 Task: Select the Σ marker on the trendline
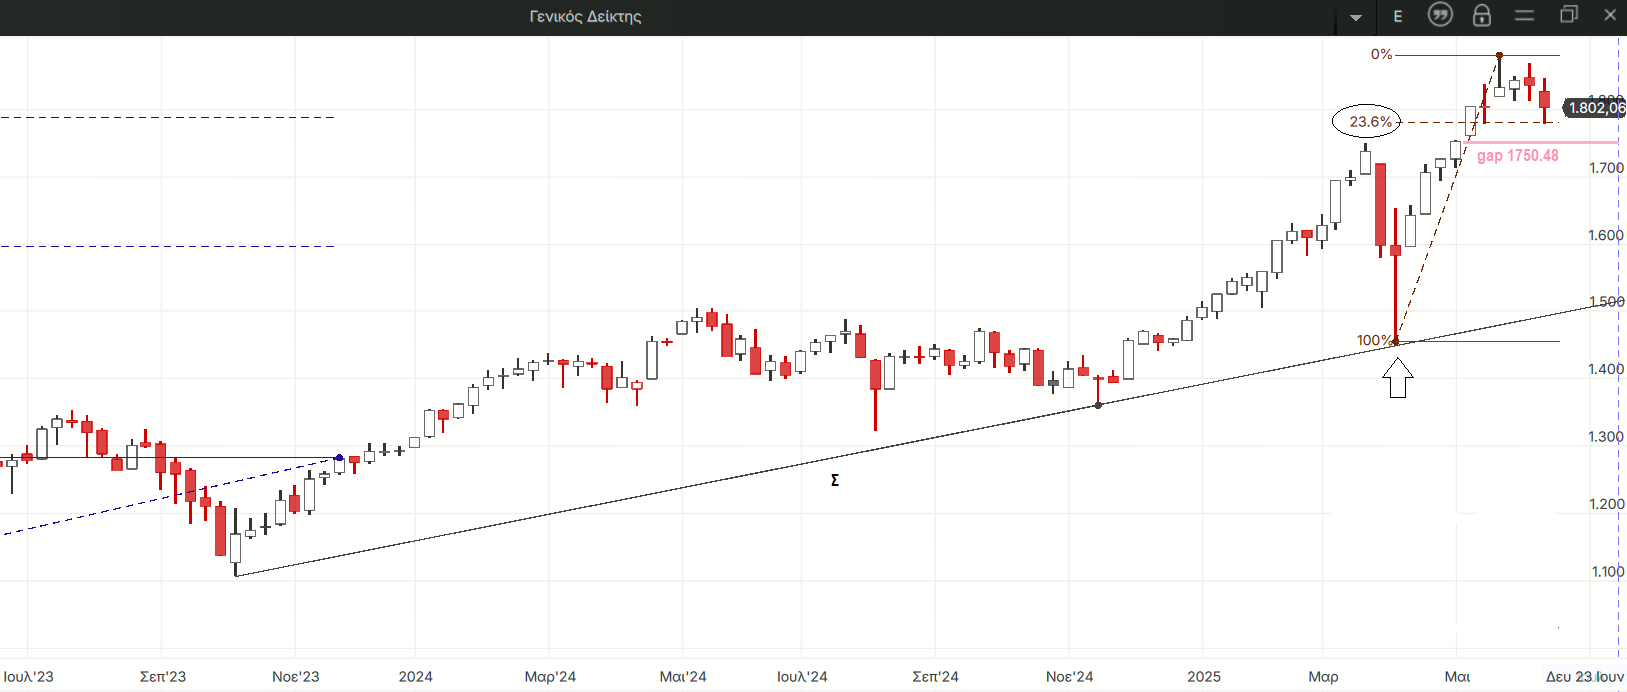pyautogui.click(x=835, y=480)
